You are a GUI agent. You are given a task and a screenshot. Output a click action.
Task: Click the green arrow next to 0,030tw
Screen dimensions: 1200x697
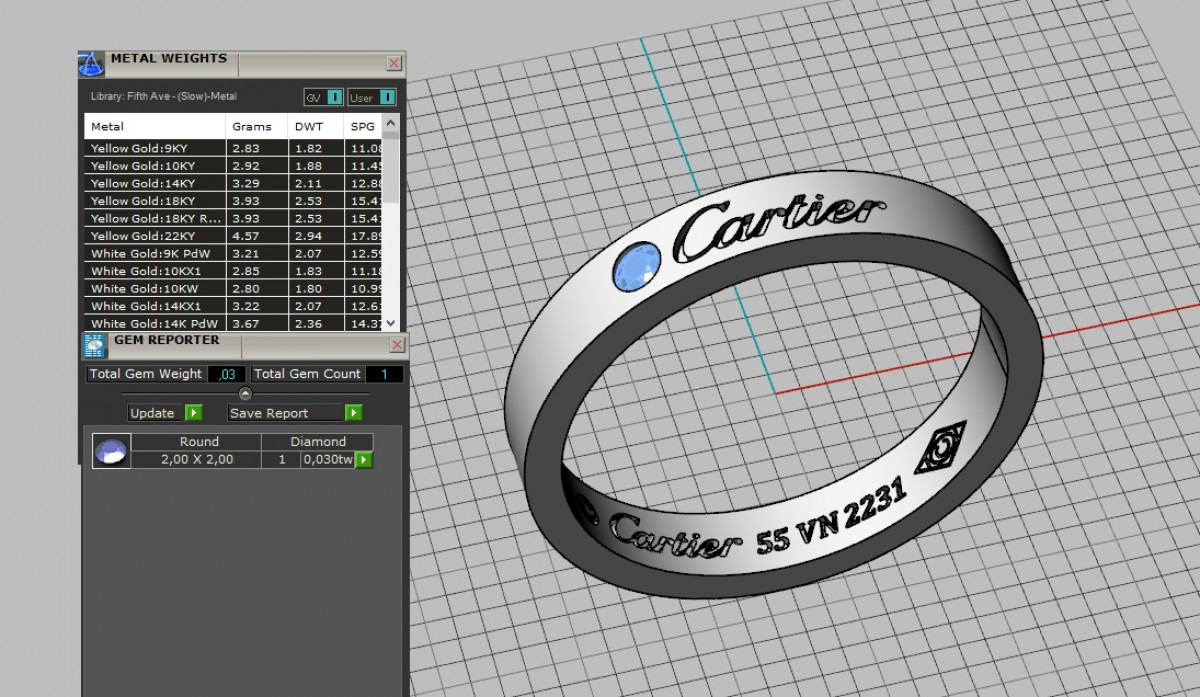[364, 460]
